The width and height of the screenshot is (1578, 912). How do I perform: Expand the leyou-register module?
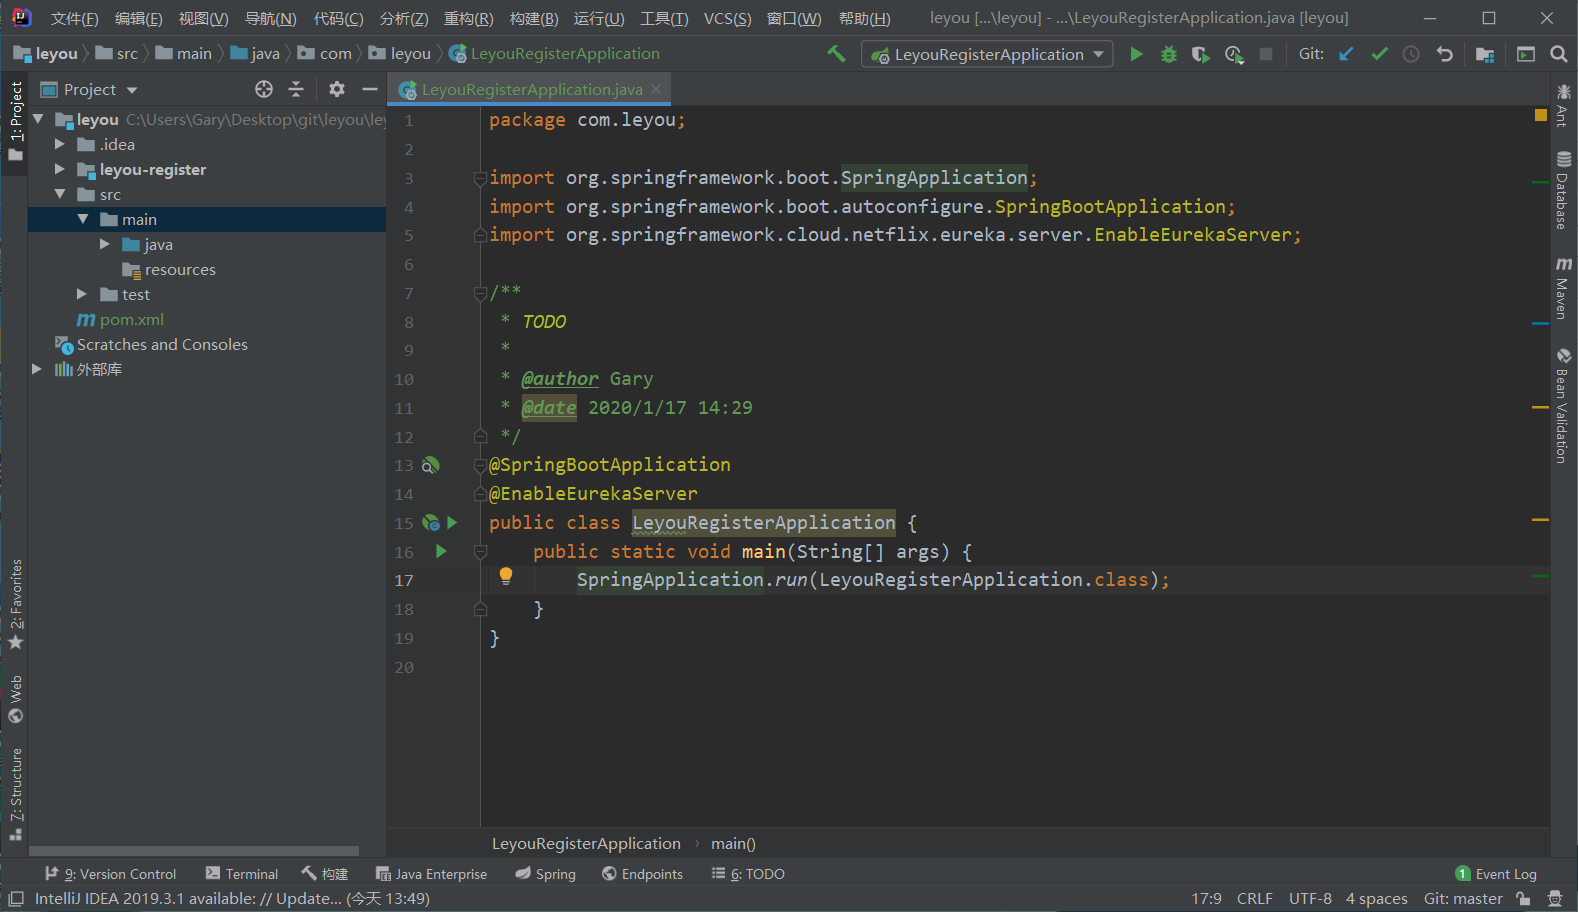[x=60, y=169]
